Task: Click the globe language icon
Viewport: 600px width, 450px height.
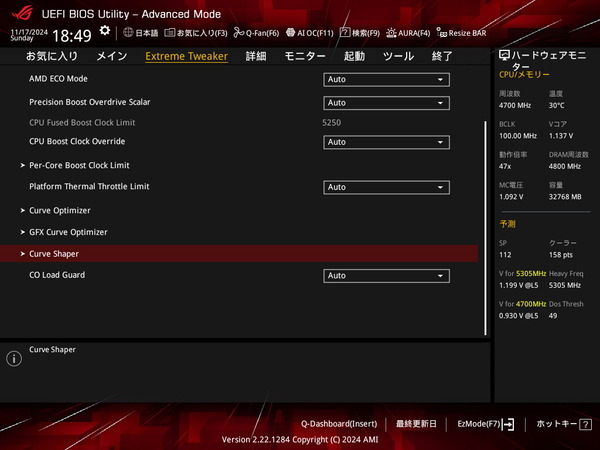Action: [x=128, y=33]
